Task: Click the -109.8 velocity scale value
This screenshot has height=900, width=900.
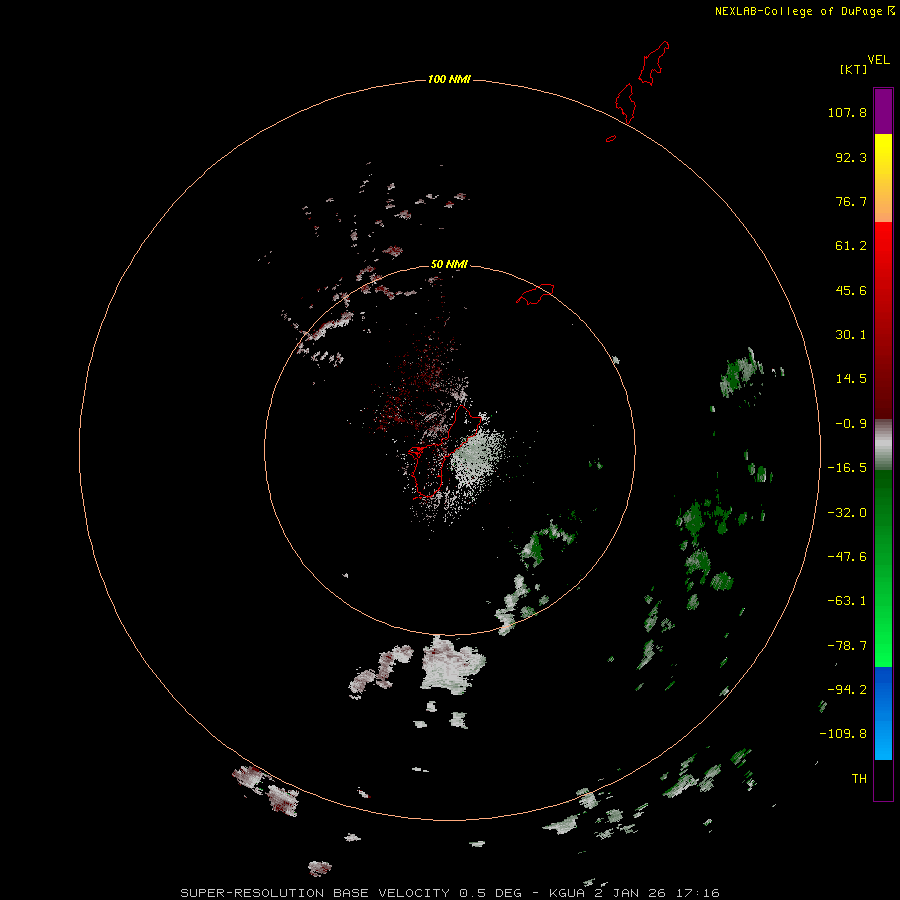Action: tap(843, 734)
